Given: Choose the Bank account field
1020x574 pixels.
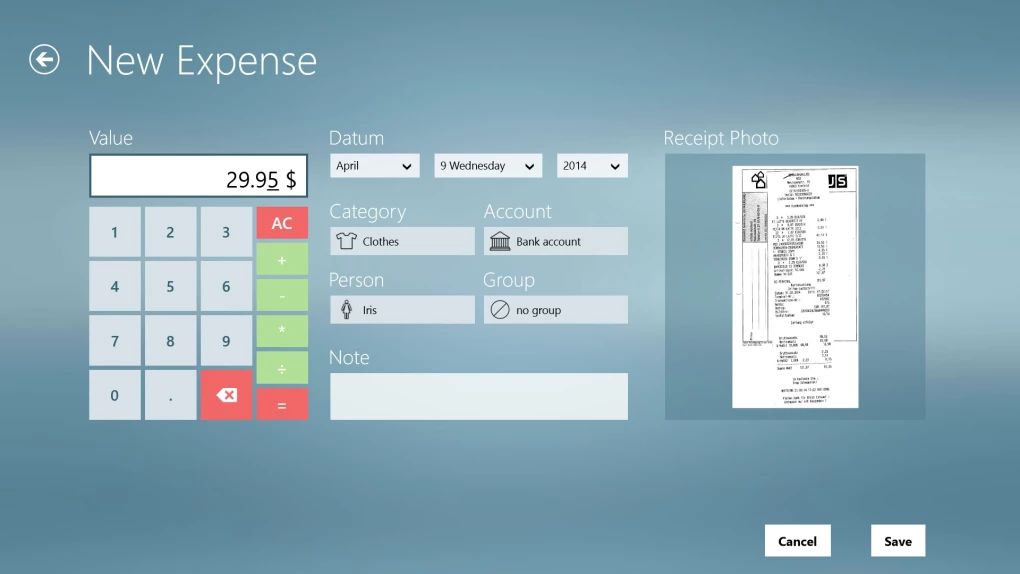Looking at the screenshot, I should (555, 241).
